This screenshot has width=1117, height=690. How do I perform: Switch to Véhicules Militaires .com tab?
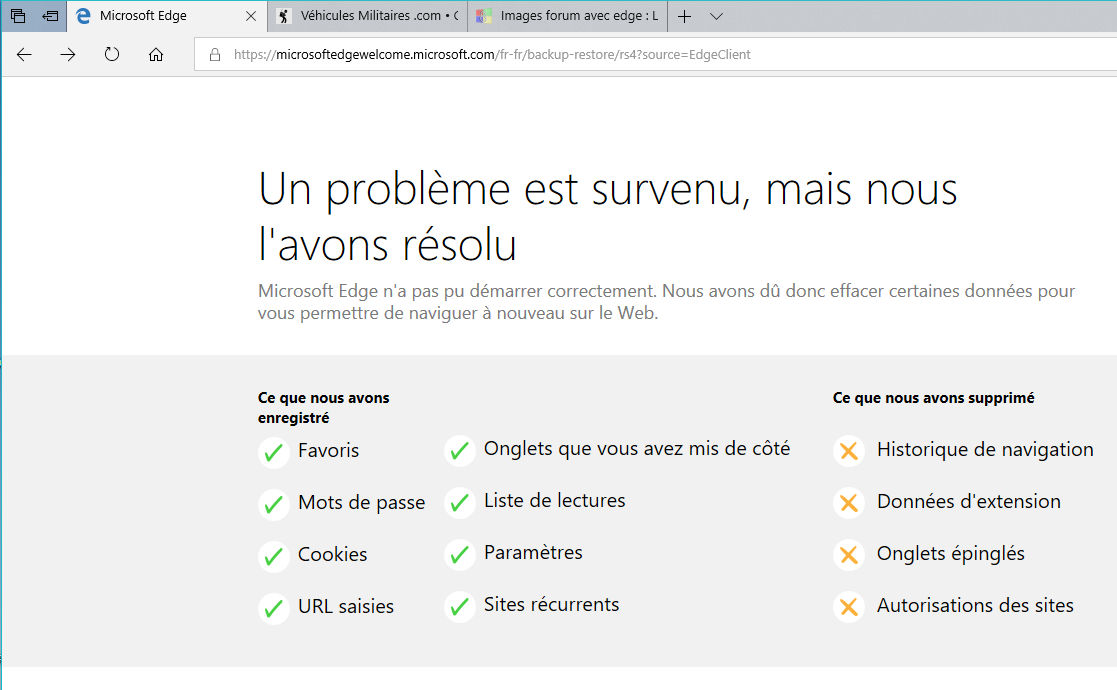click(x=368, y=16)
